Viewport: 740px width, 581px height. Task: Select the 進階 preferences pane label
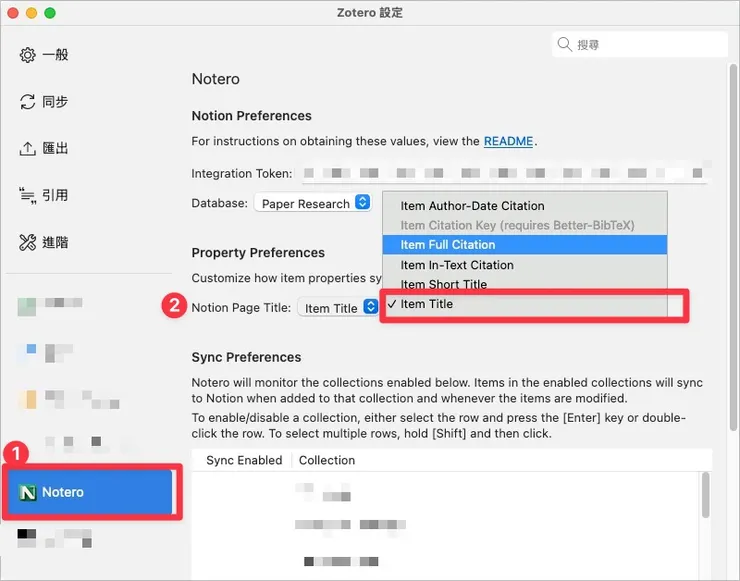55,242
